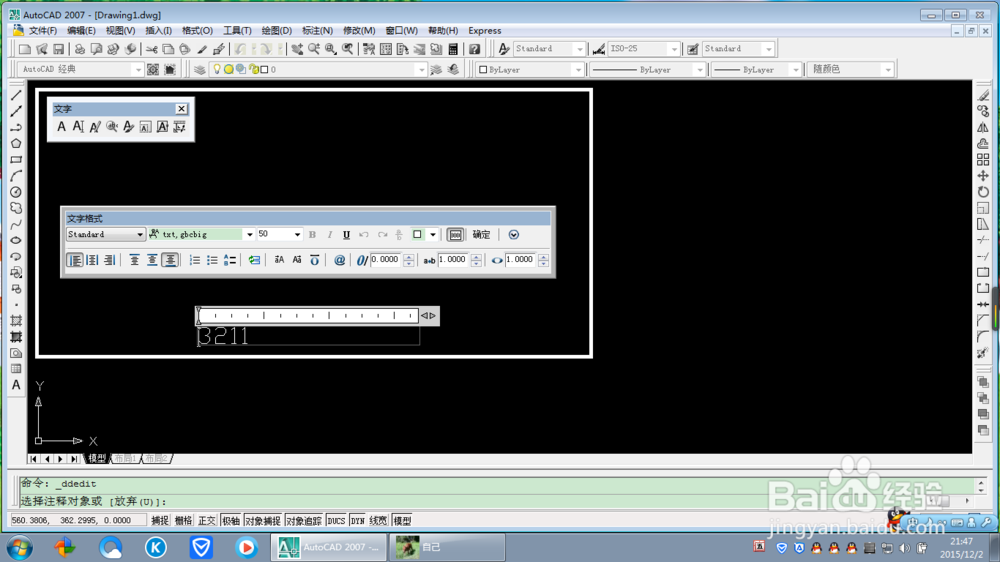1000x562 pixels.
Task: Click the AutoCAD 2007 taskbar button
Action: click(x=330, y=547)
